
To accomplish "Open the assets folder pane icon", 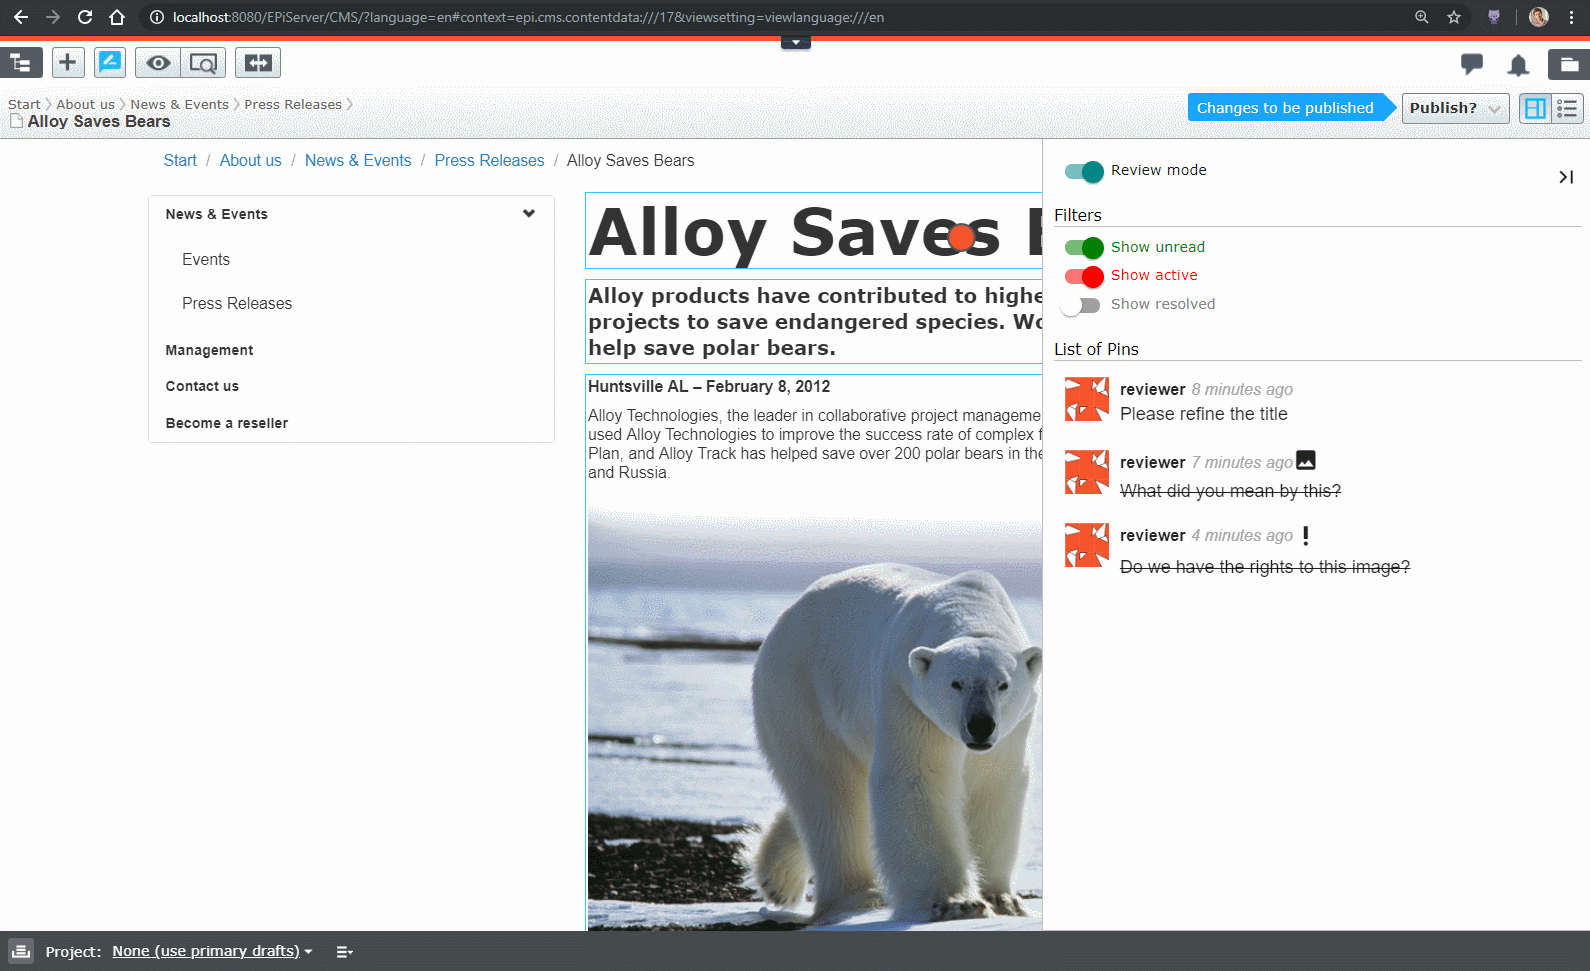I will [1569, 64].
